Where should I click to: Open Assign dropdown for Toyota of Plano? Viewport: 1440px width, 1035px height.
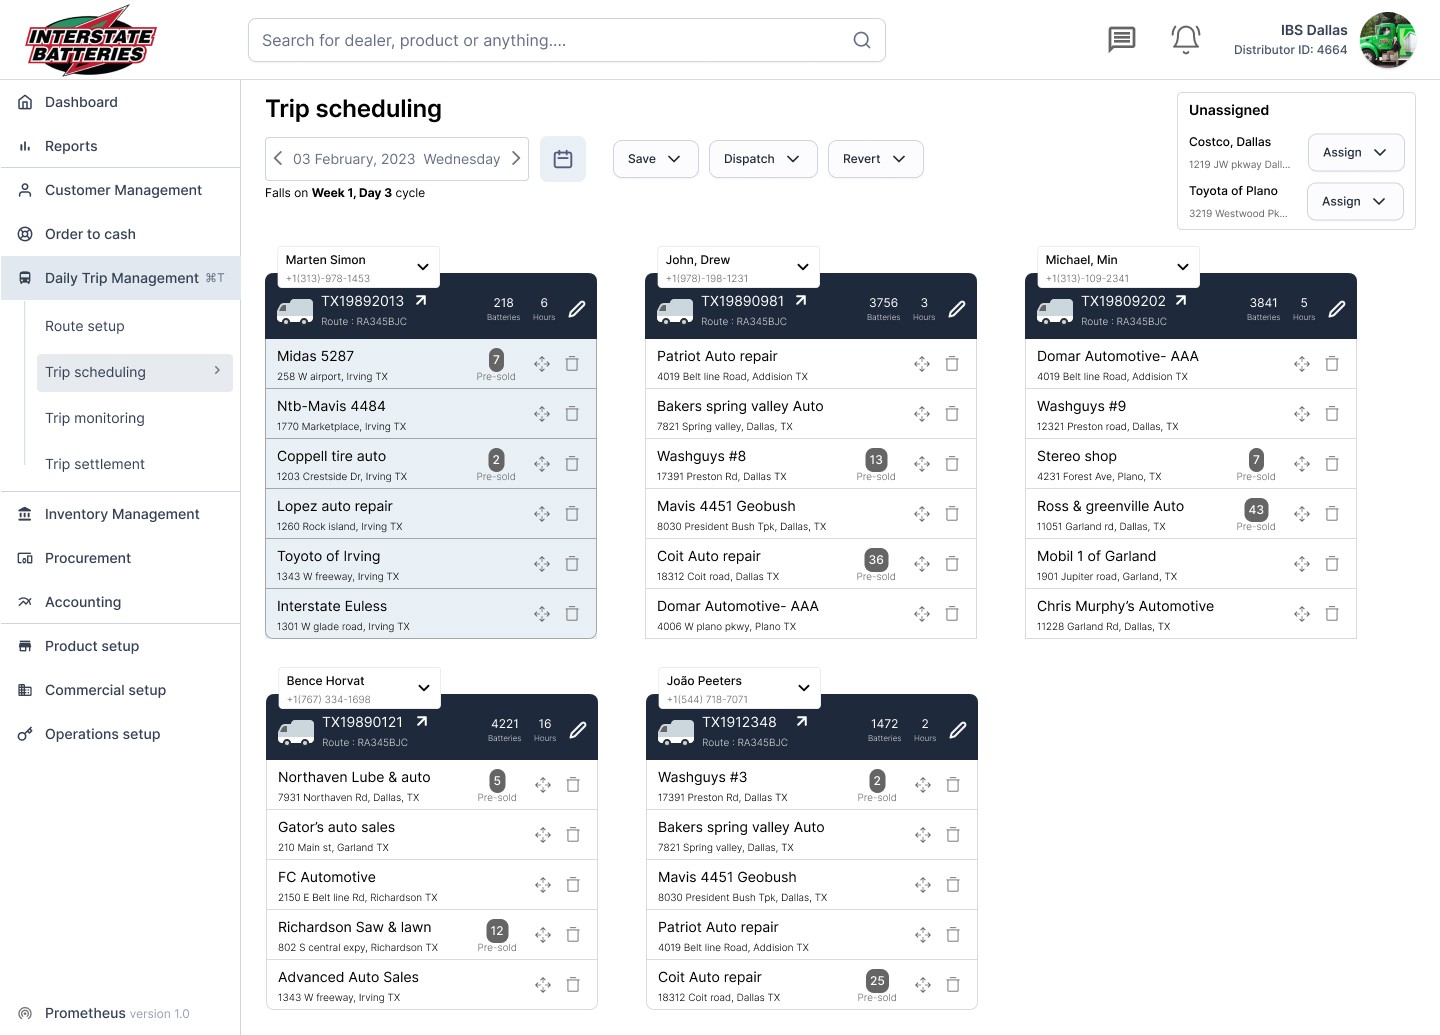pos(1355,201)
